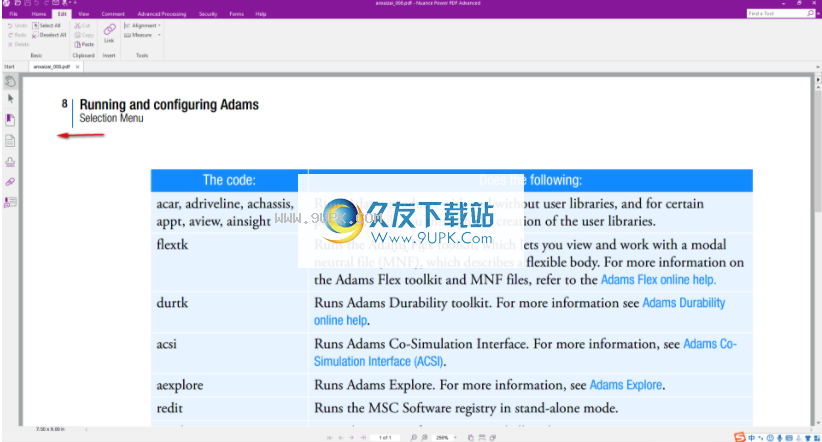Switch to the Forms ribbon tab
Image resolution: width=822 pixels, height=442 pixels.
236,14
